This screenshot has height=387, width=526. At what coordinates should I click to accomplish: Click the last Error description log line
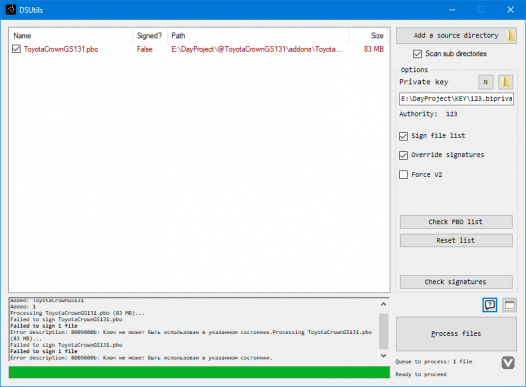point(141,358)
